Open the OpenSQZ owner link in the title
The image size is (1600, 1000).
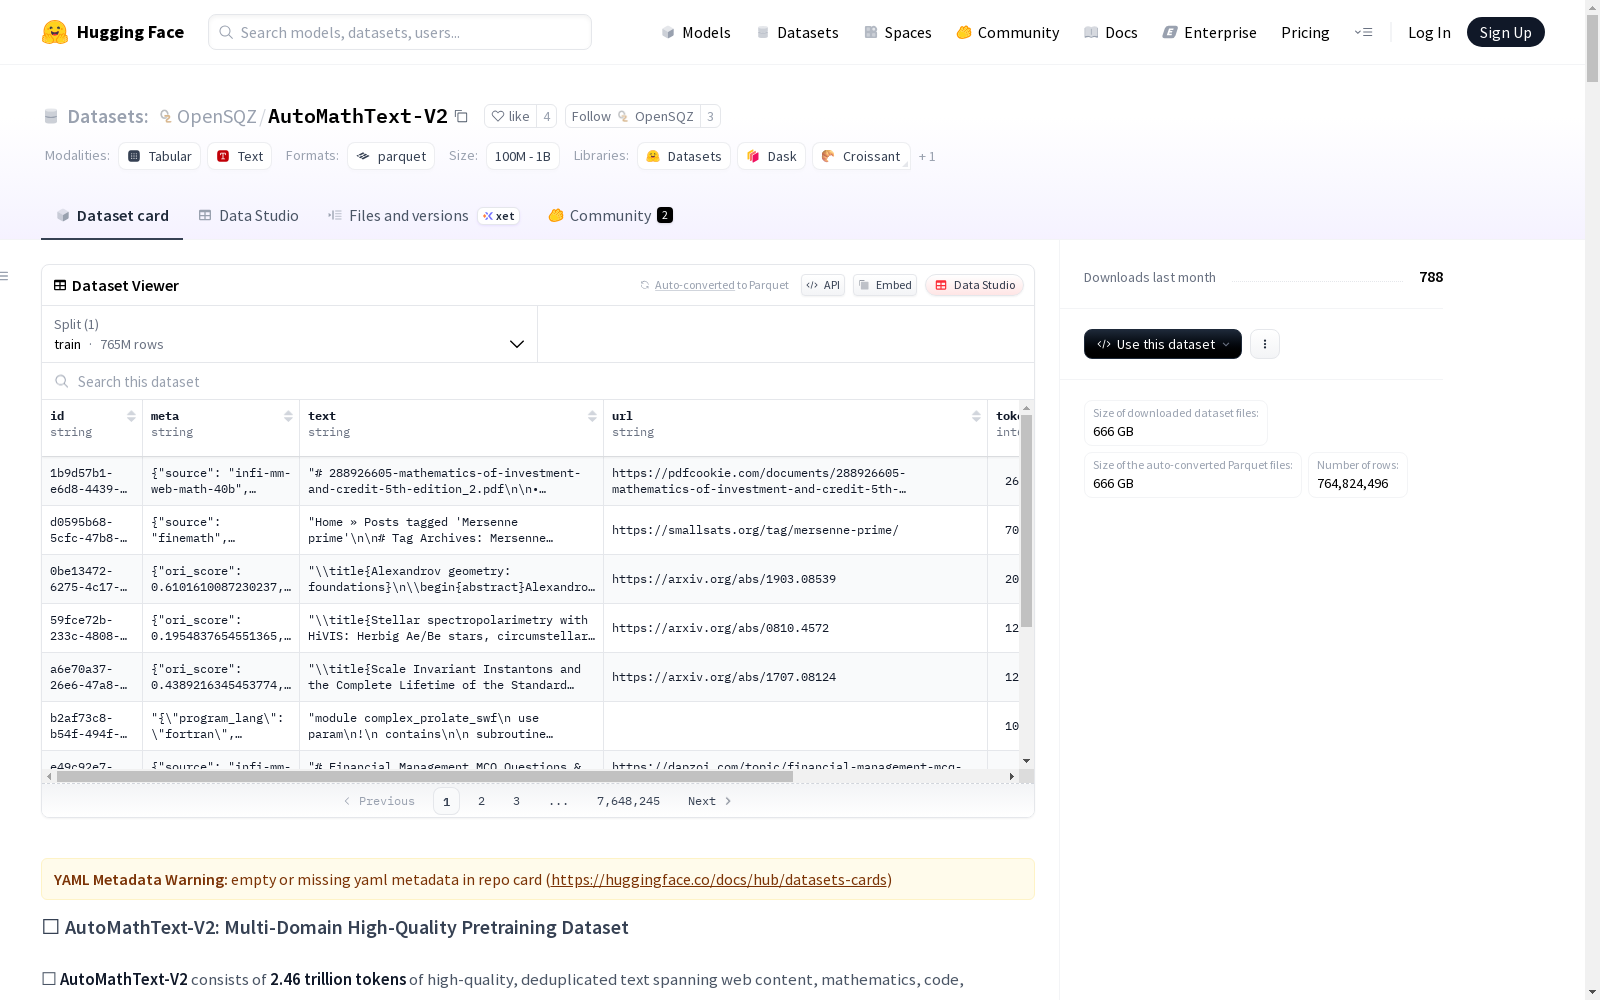(217, 116)
